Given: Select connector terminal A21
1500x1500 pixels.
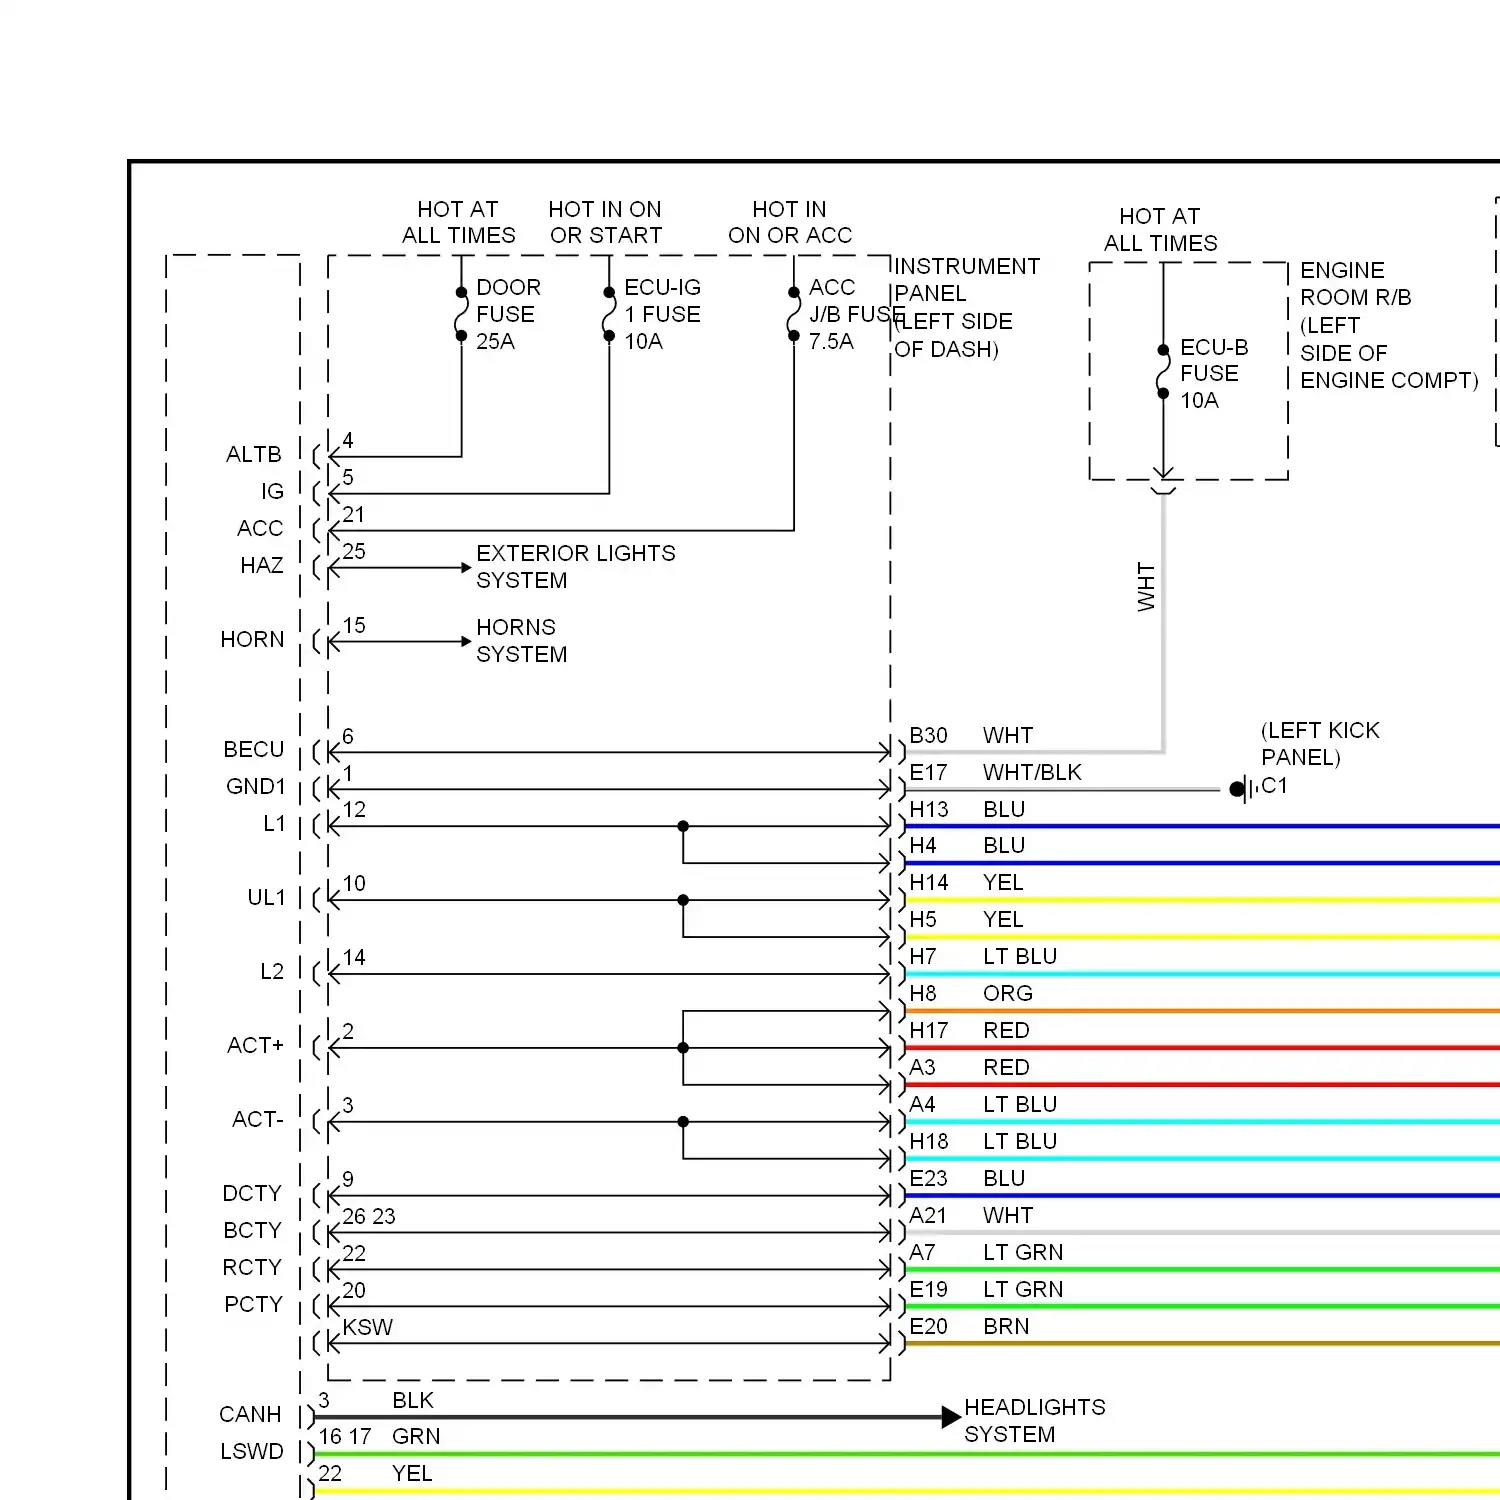Looking at the screenshot, I should pyautogui.click(x=927, y=1215).
